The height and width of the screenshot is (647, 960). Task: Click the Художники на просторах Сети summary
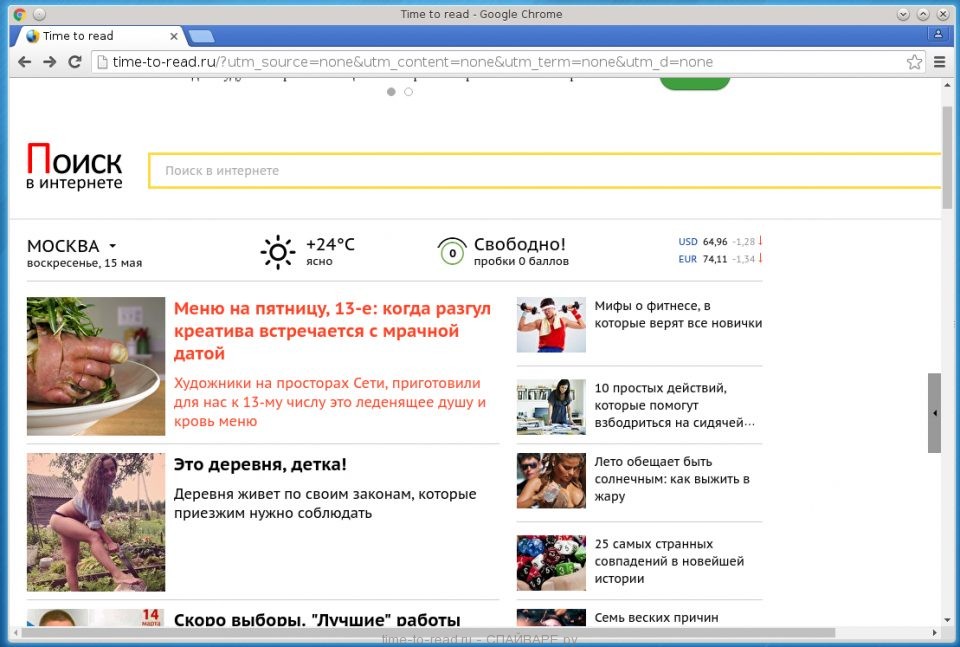pyautogui.click(x=330, y=402)
